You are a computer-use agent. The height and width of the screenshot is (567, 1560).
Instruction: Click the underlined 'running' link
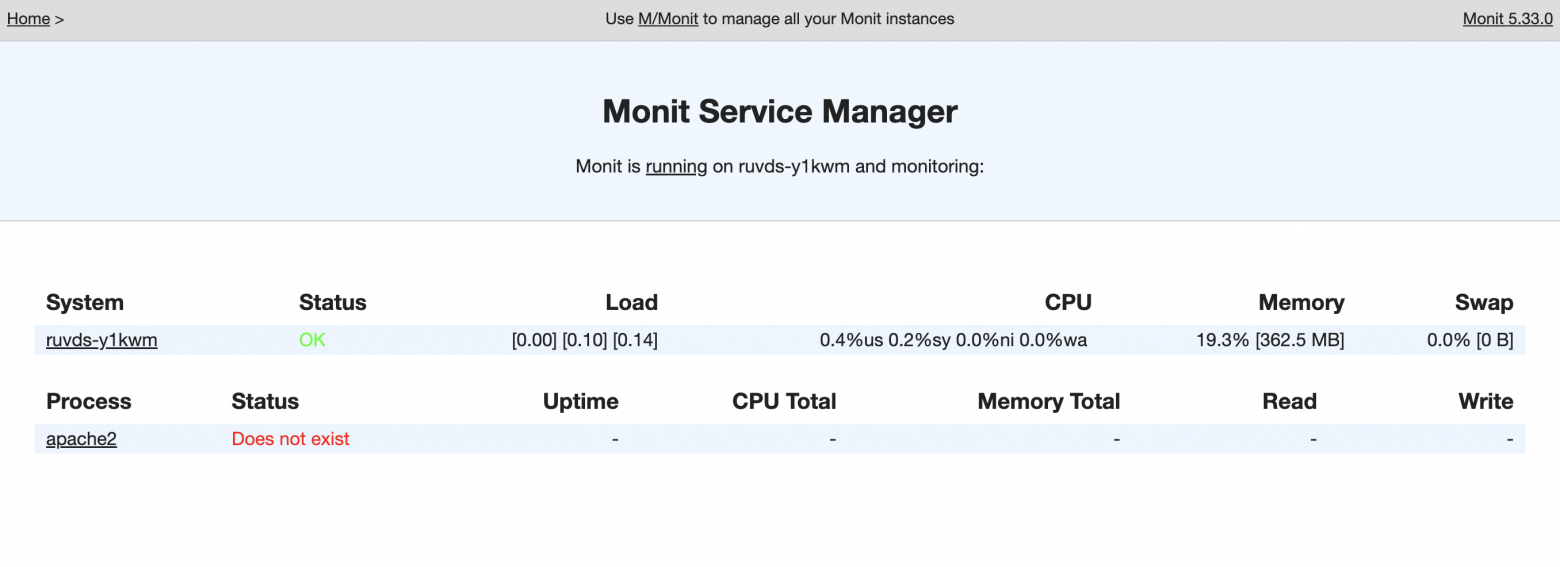tap(676, 167)
